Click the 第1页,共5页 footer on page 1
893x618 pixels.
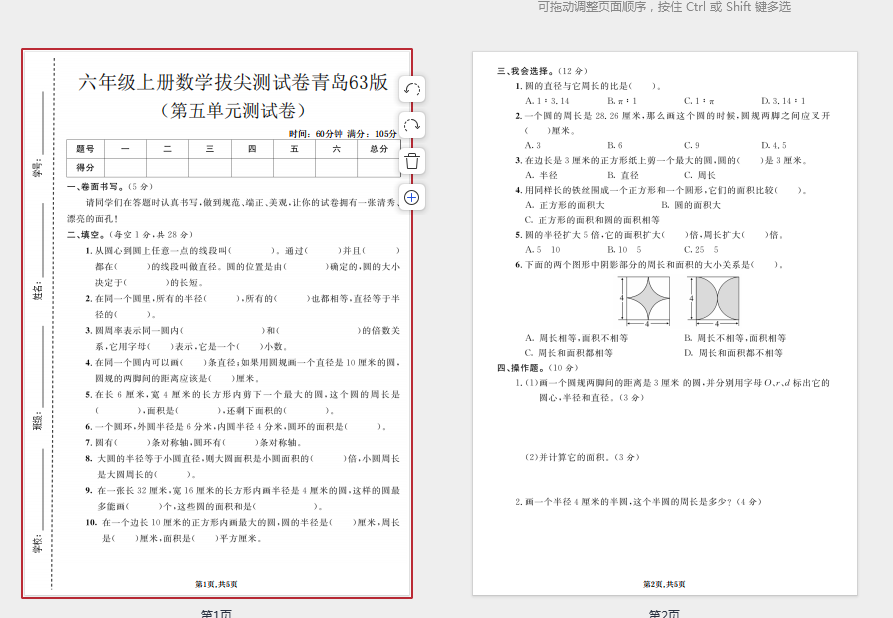point(216,583)
